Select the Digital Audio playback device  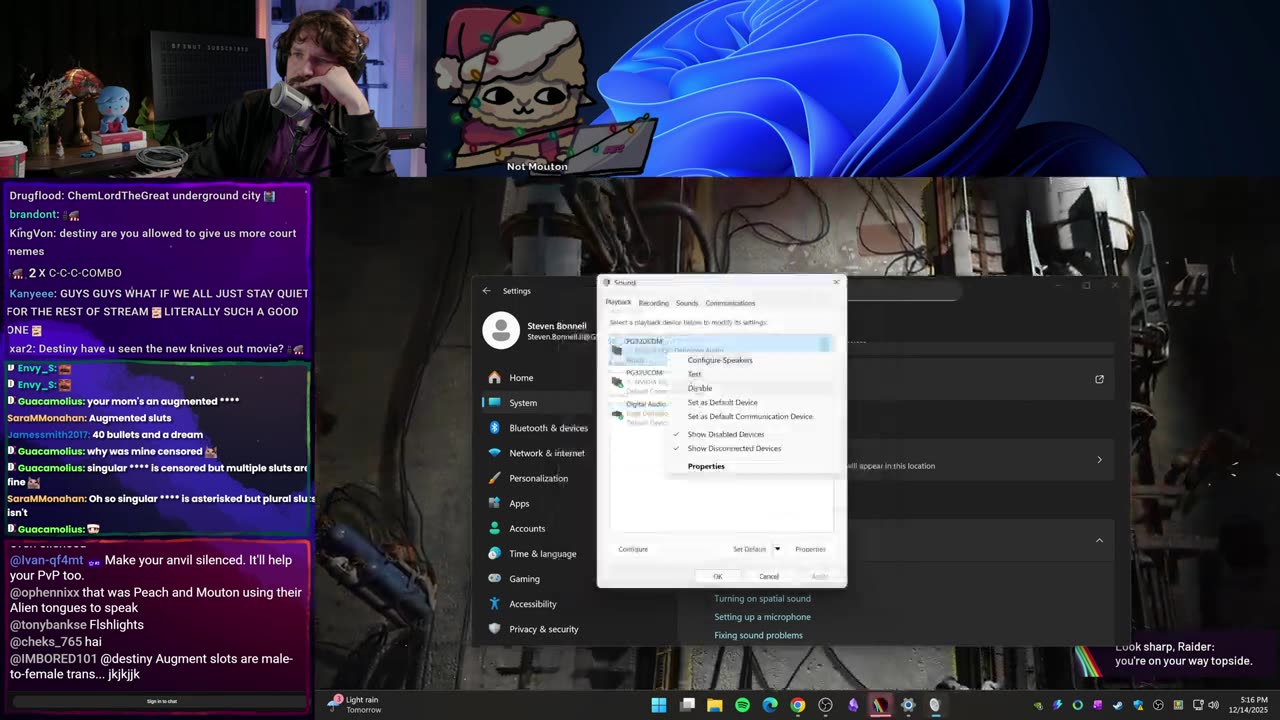[640, 412]
